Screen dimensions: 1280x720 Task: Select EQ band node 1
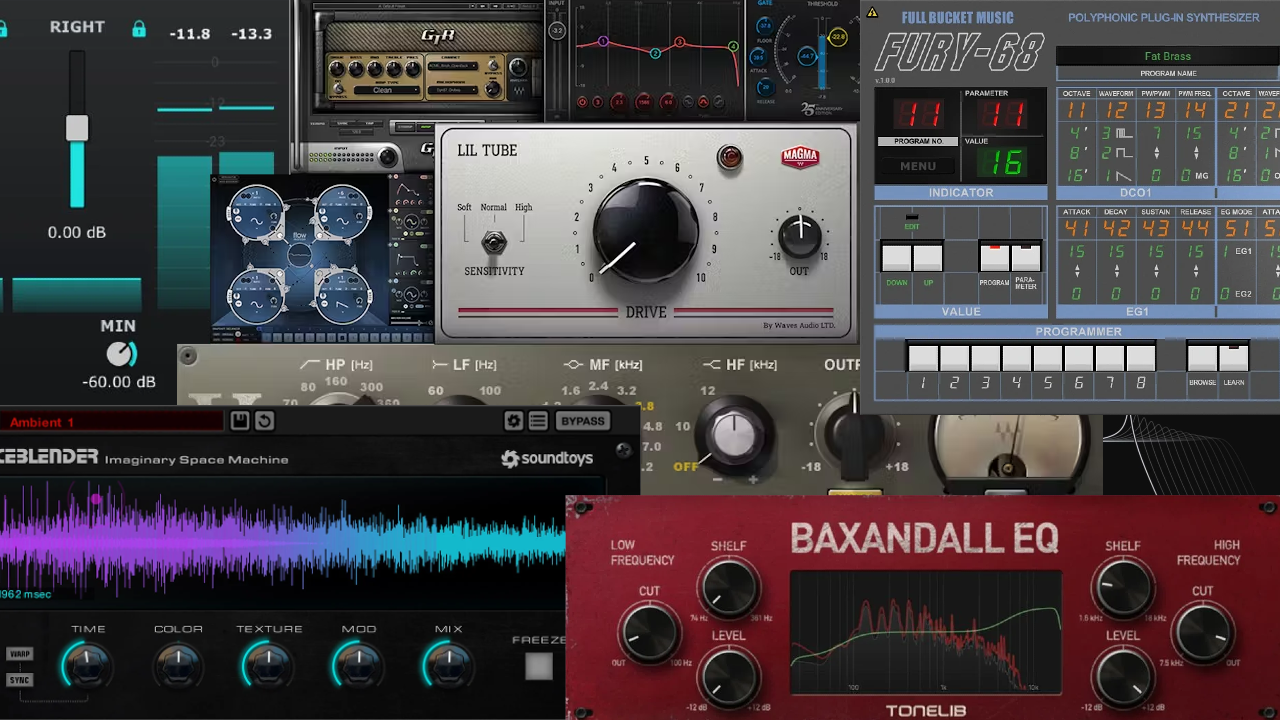(x=603, y=41)
